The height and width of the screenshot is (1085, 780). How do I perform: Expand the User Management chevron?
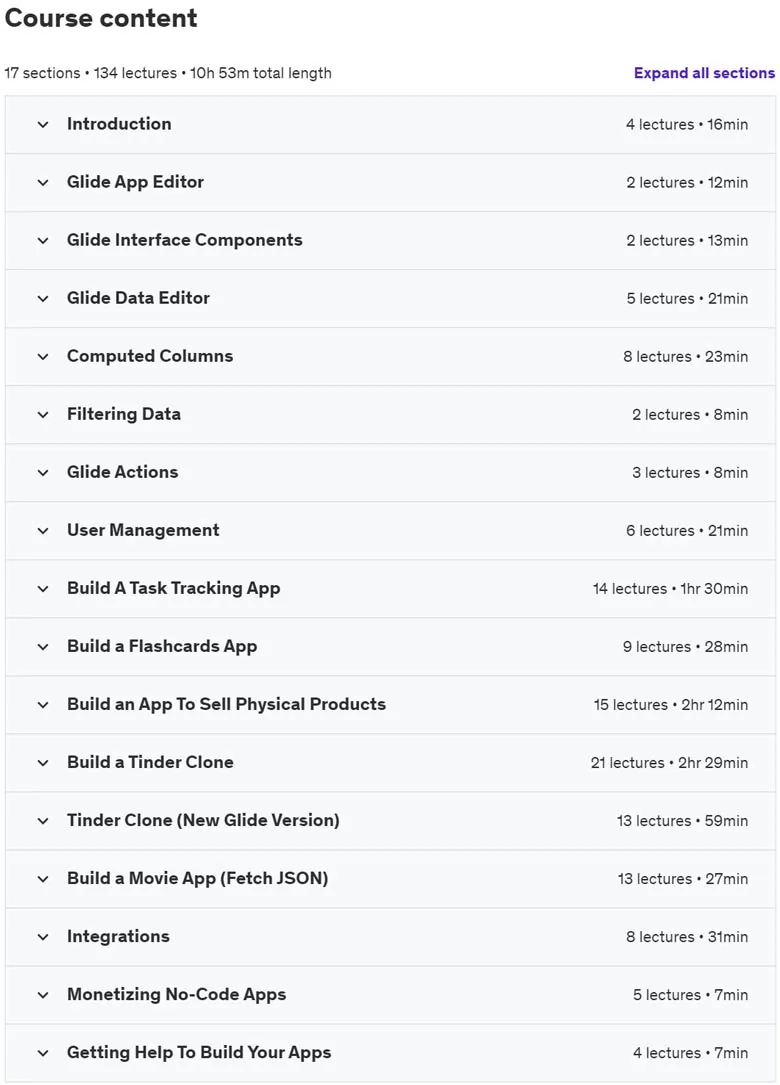(43, 531)
